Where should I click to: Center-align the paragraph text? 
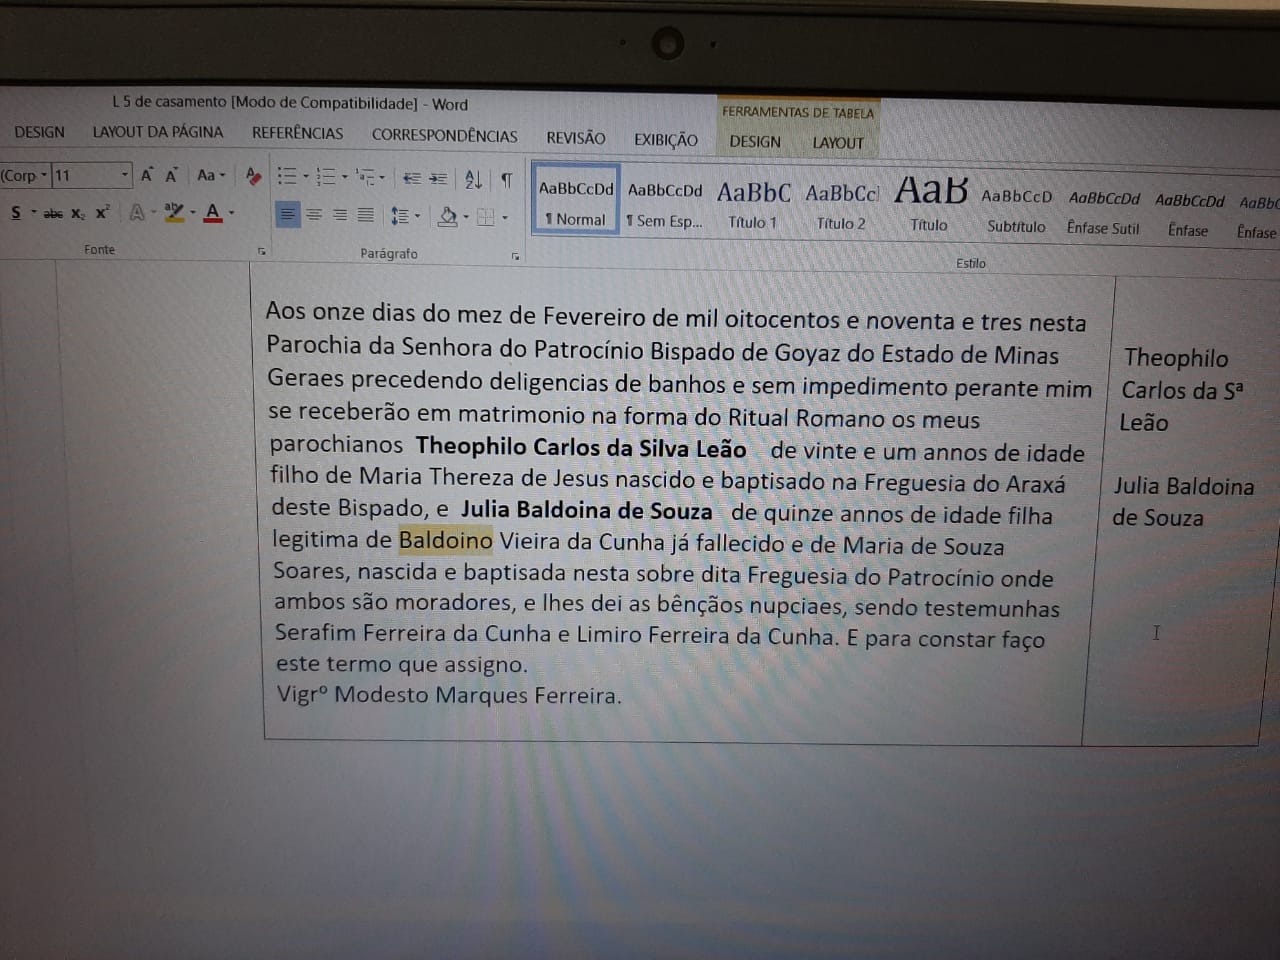(x=314, y=214)
